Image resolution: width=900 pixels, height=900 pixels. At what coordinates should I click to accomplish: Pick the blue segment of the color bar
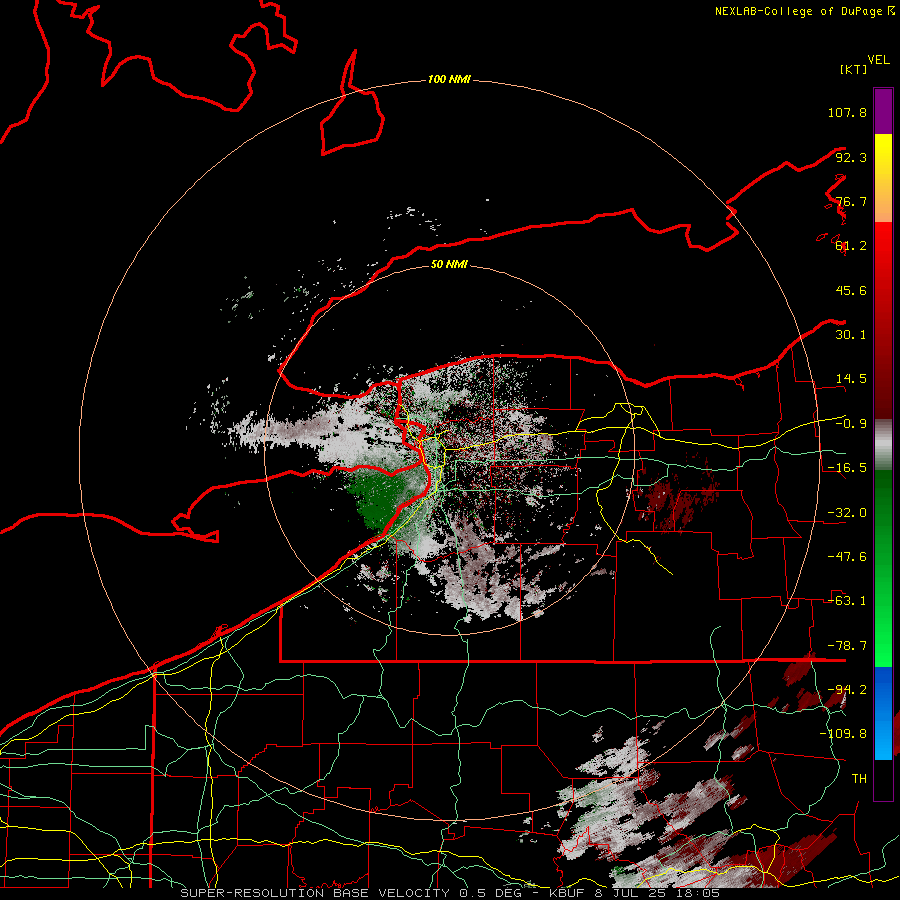[883, 713]
